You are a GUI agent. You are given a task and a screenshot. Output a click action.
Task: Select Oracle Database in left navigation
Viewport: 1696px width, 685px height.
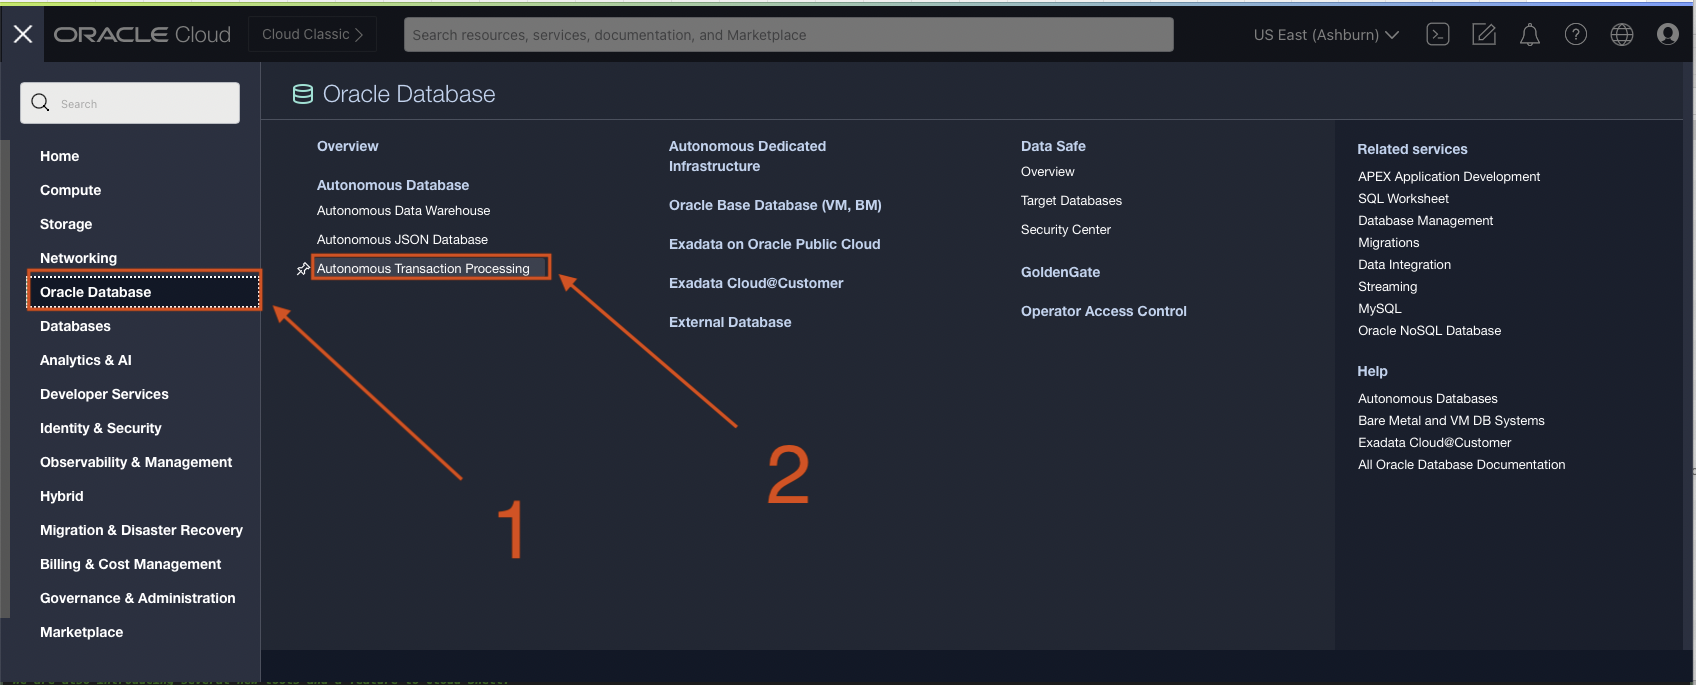coord(96,292)
